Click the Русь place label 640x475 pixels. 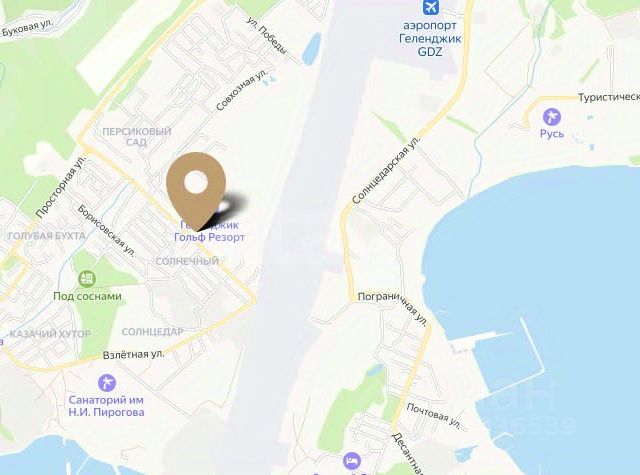(552, 133)
